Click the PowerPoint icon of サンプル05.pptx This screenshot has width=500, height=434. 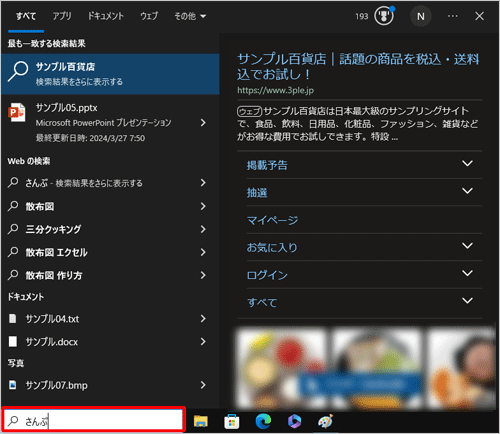coord(17,112)
